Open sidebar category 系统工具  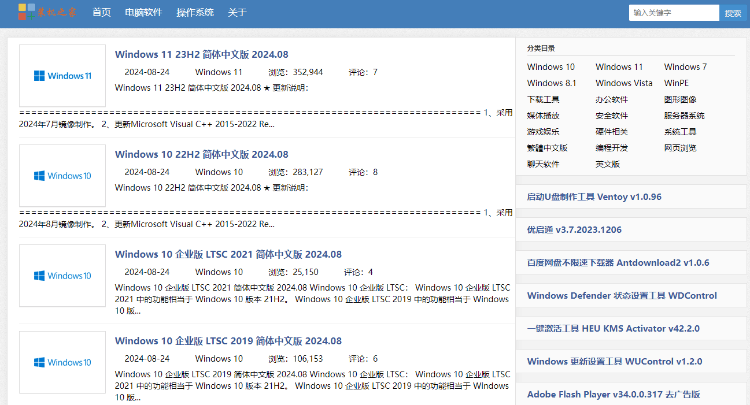pos(680,131)
